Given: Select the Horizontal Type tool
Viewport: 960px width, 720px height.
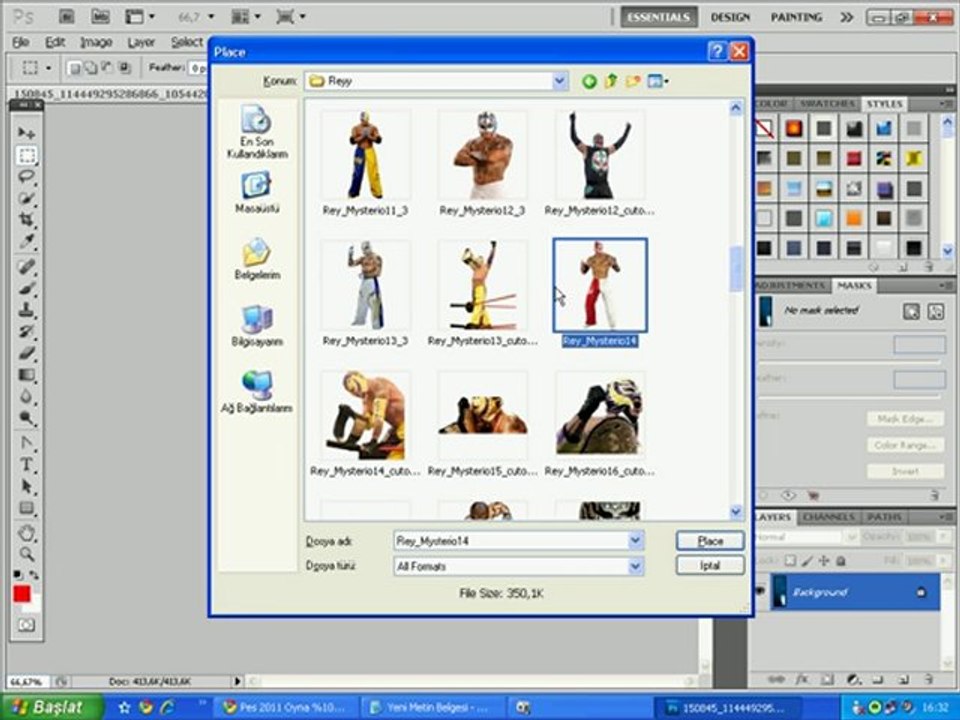Looking at the screenshot, I should click(26, 465).
